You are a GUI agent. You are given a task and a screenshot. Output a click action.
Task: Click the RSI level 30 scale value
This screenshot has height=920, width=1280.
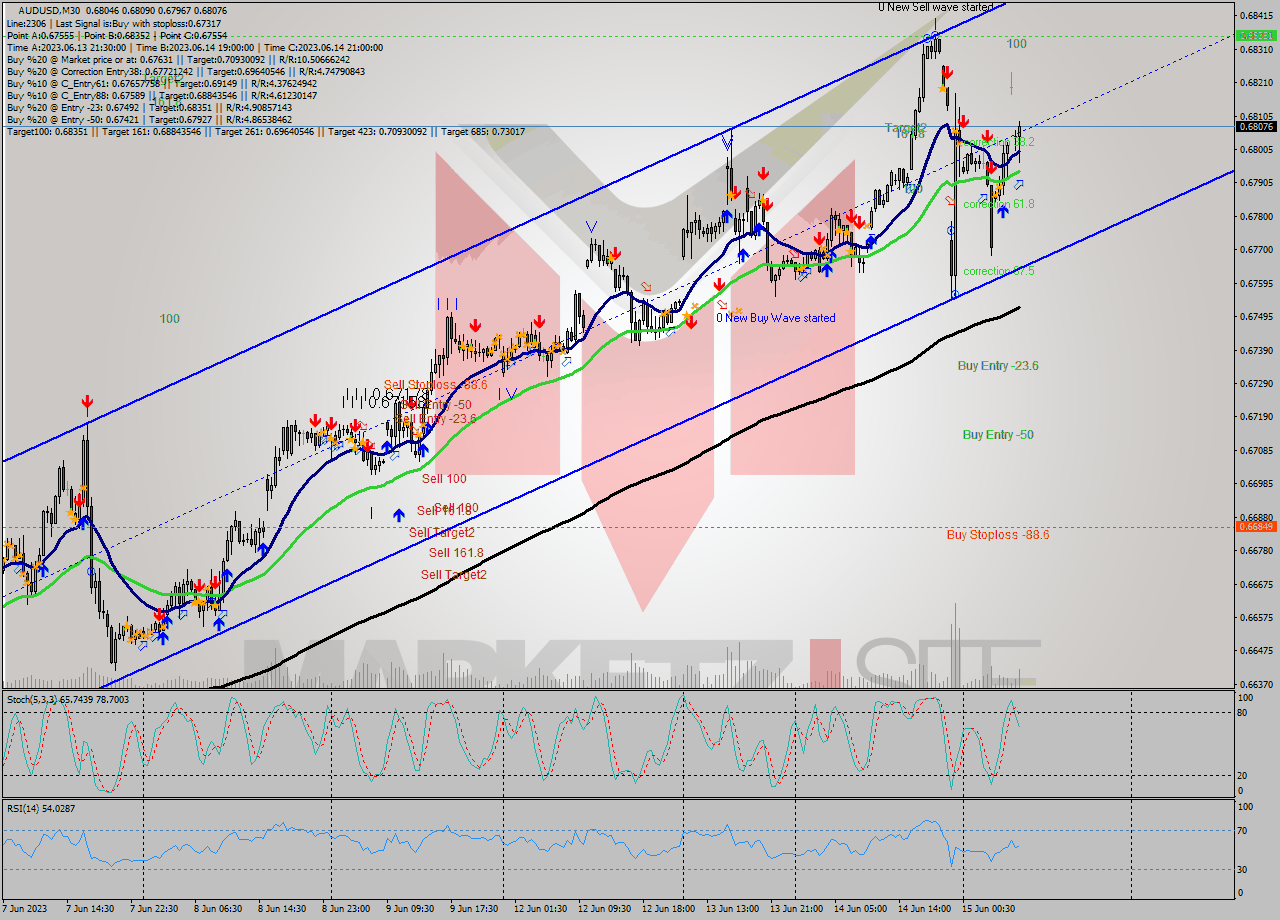point(1243,869)
